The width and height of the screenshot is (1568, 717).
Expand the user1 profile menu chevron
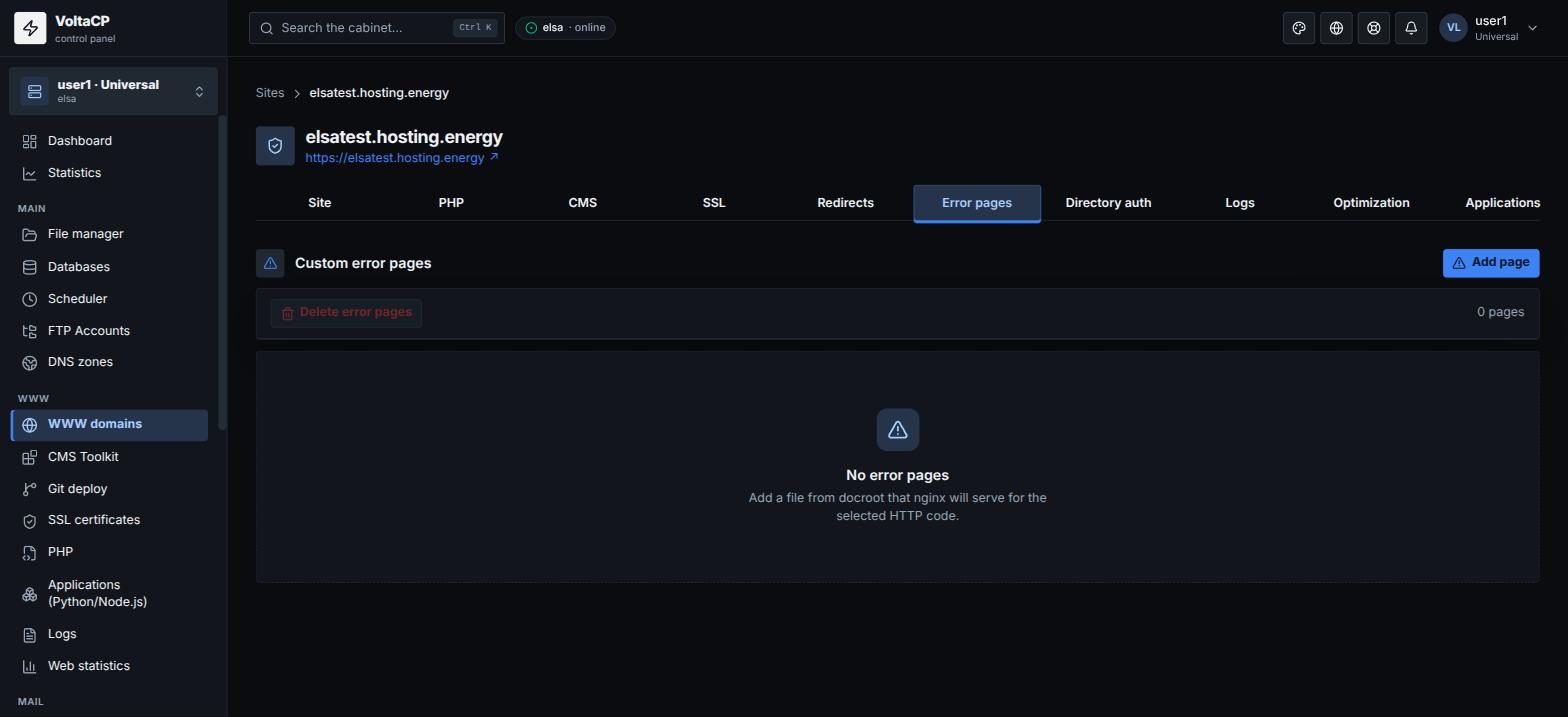pyautogui.click(x=1532, y=28)
